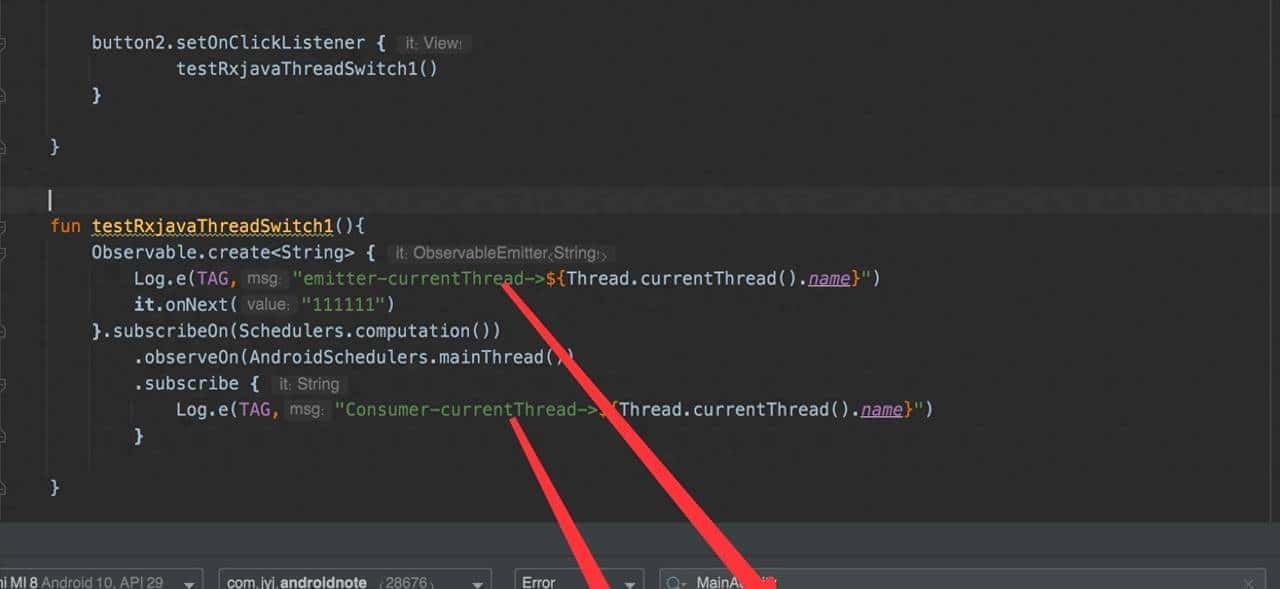Collapse the subscribe lambda block
The image size is (1280, 589).
pyautogui.click(x=5, y=384)
